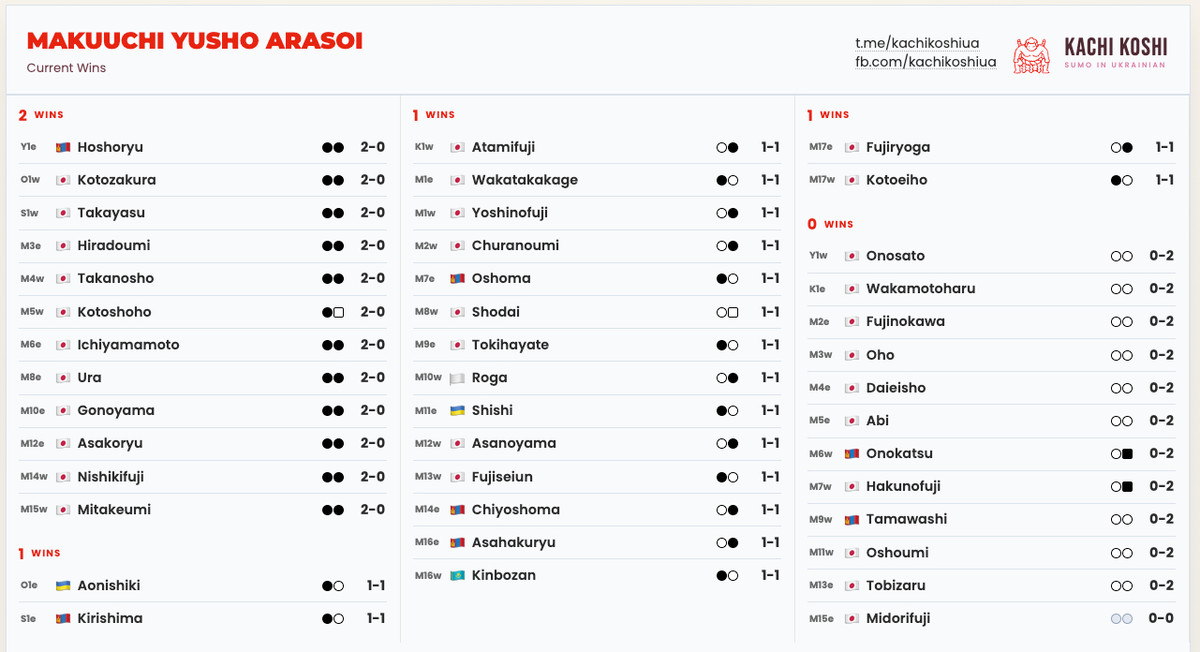Click the Mongolian flag beside Tamawashi
This screenshot has height=652, width=1200.
(852, 519)
